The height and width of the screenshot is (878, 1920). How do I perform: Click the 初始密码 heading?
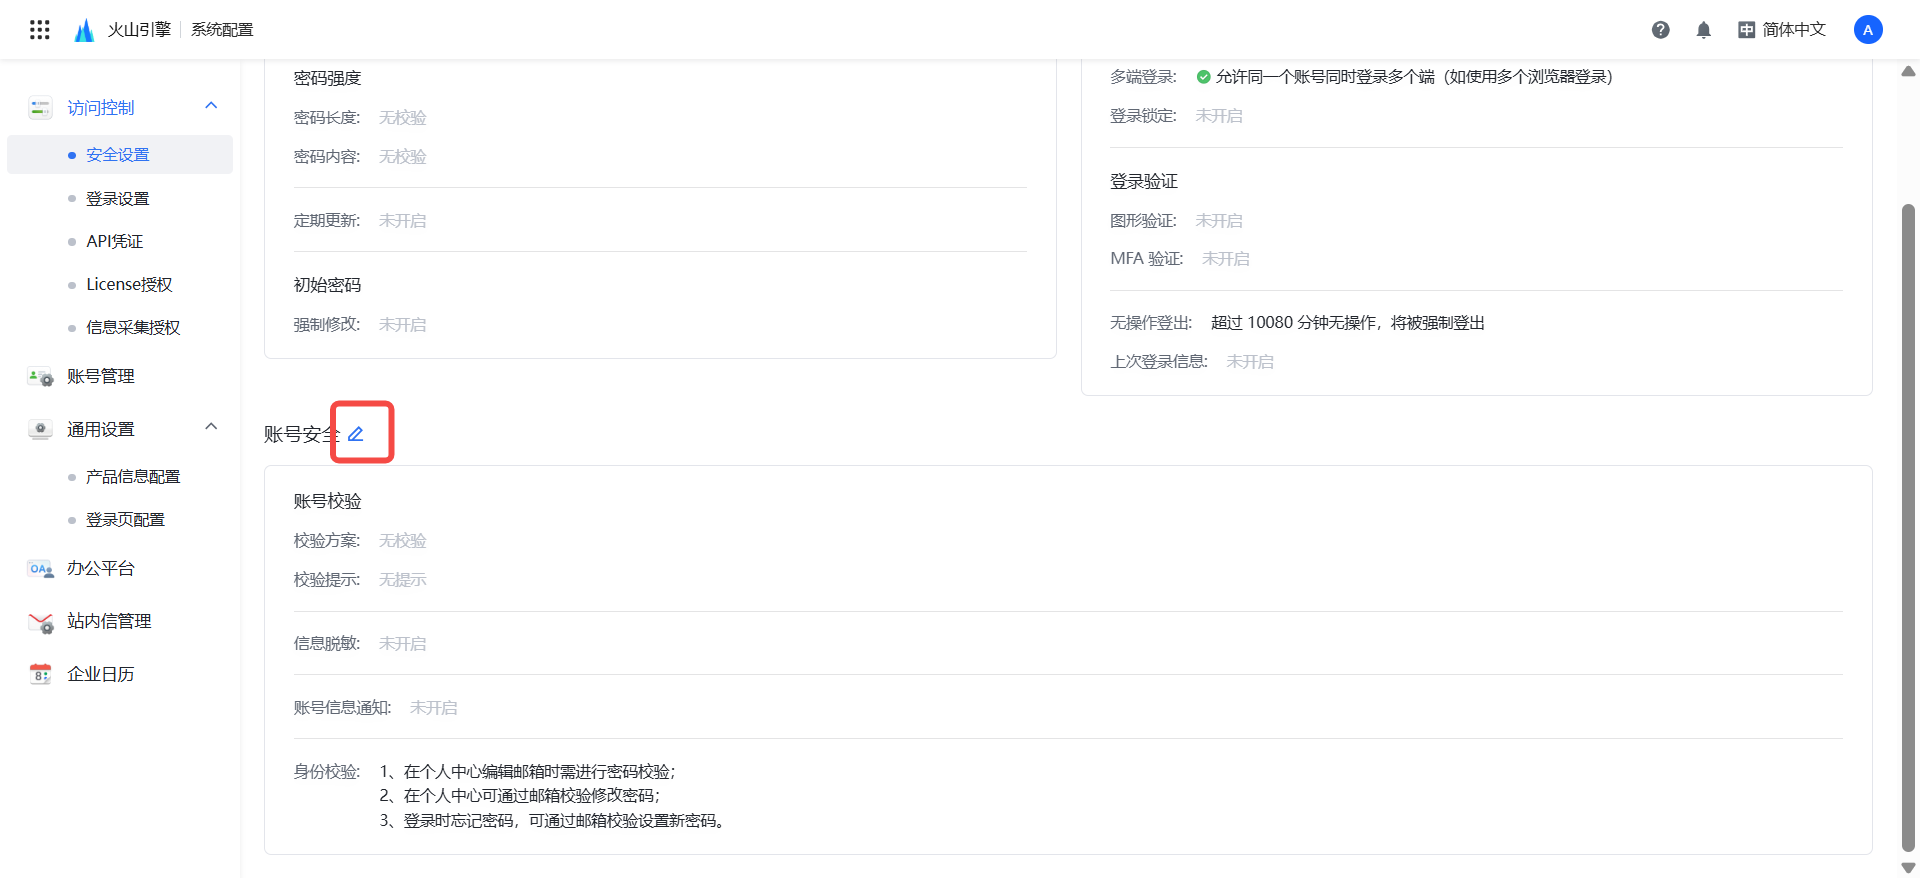(327, 286)
